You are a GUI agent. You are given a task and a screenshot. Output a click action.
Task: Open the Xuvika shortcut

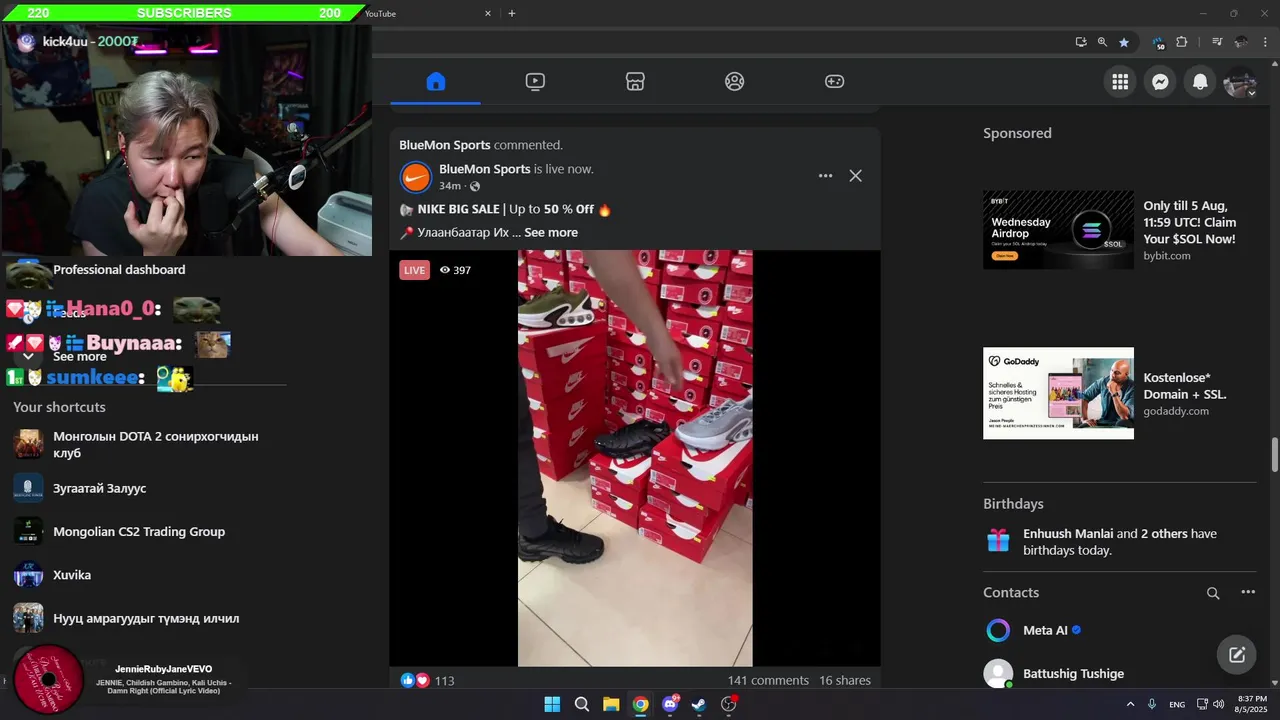72,575
